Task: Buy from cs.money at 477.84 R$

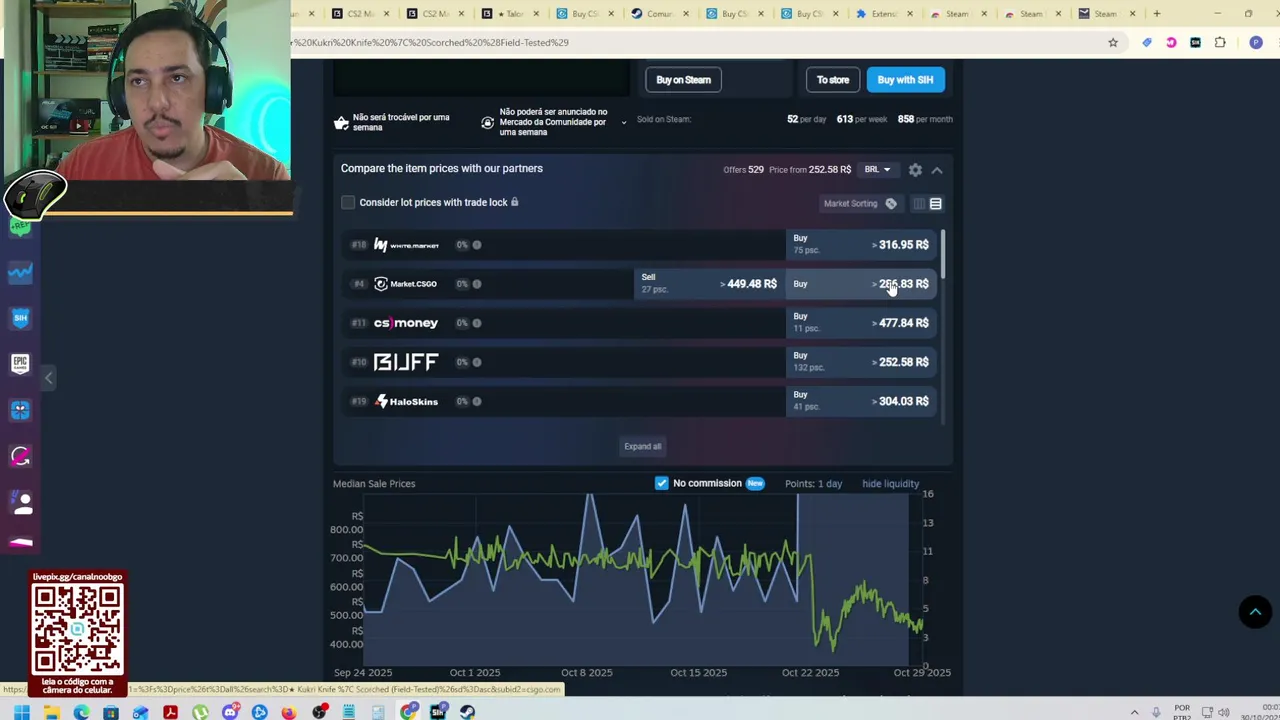Action: [x=861, y=323]
